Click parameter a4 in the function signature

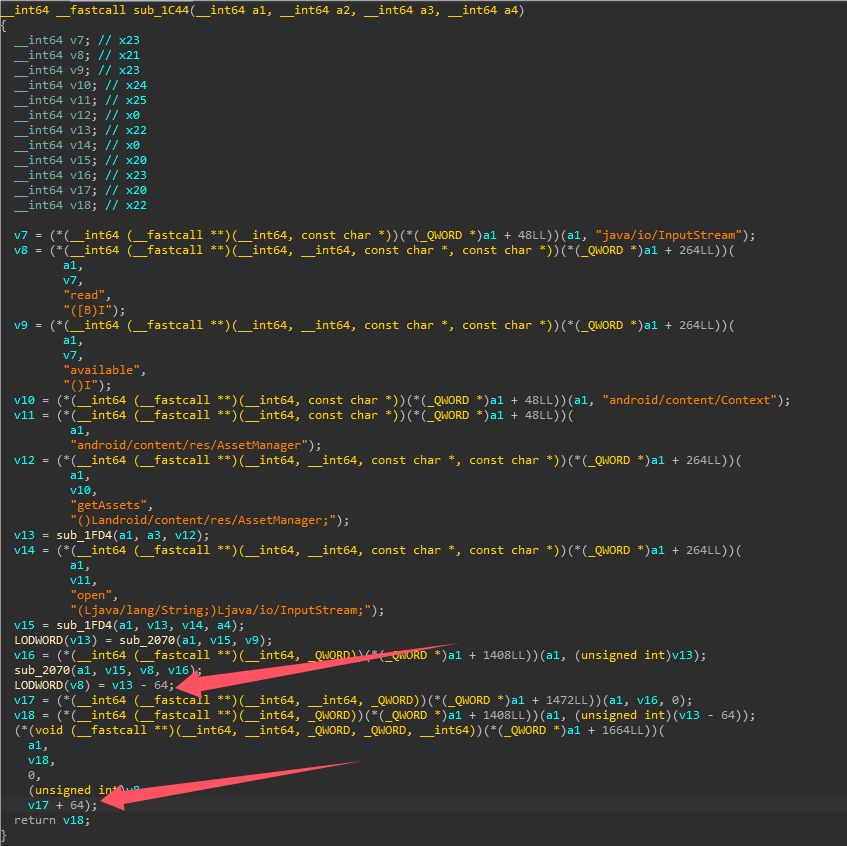[x=510, y=10]
